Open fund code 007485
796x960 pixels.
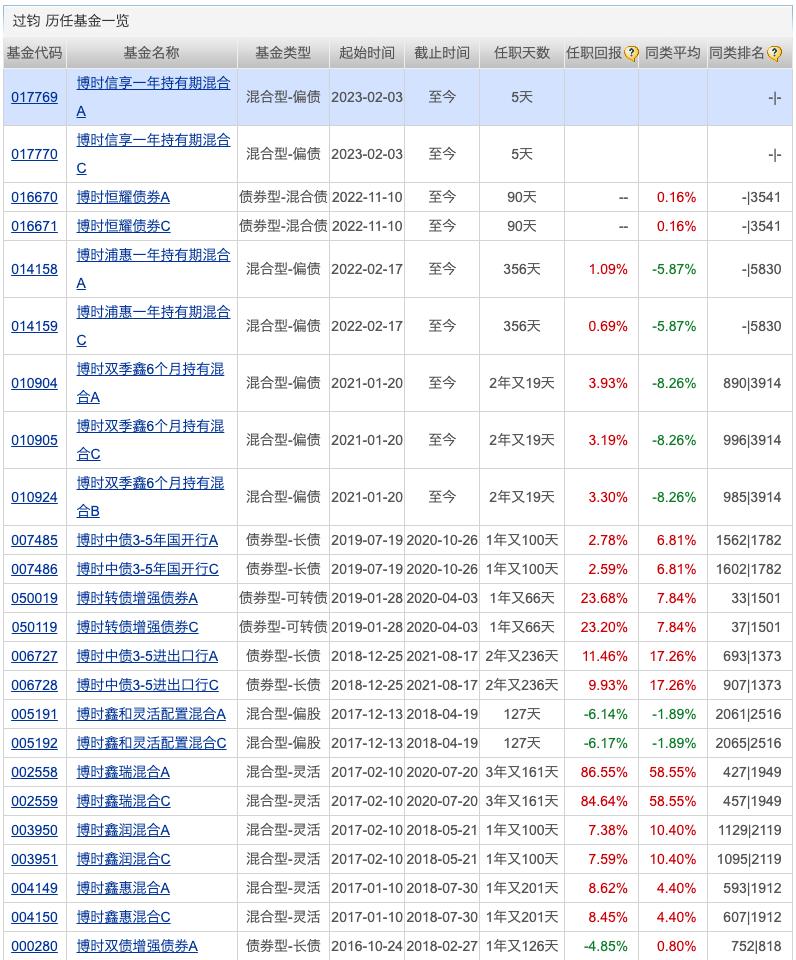point(34,540)
